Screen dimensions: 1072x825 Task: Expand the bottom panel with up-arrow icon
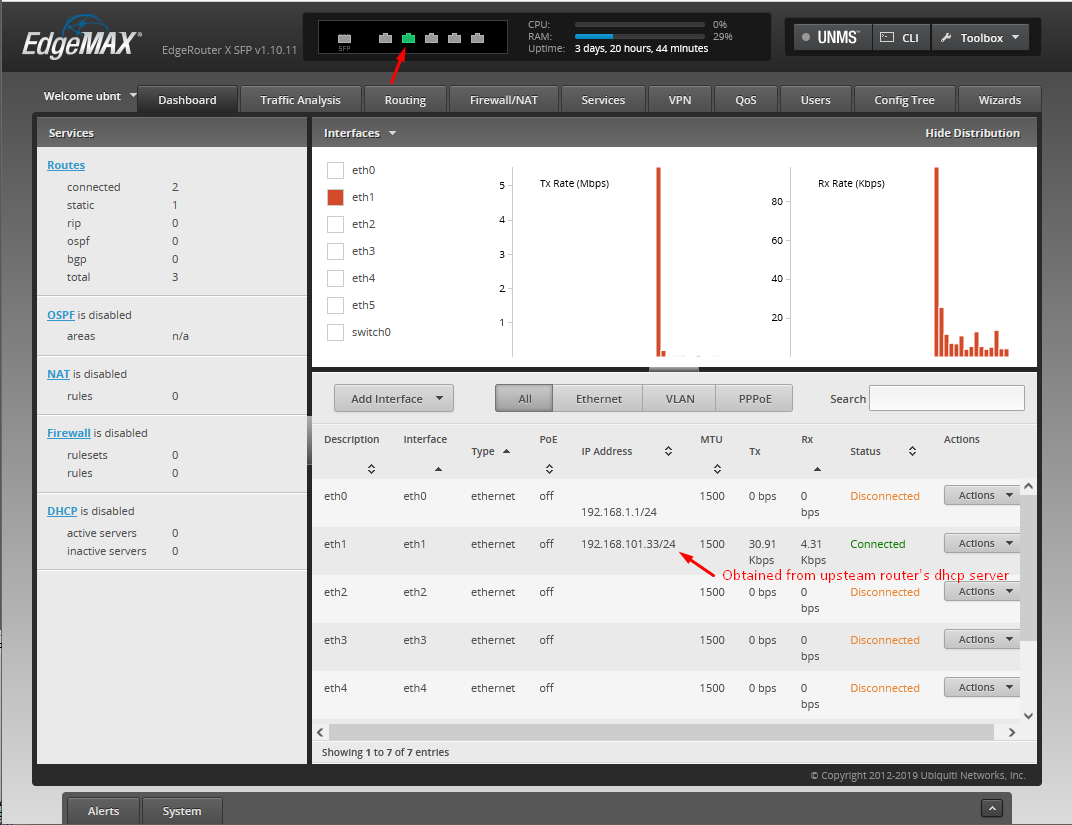[992, 808]
